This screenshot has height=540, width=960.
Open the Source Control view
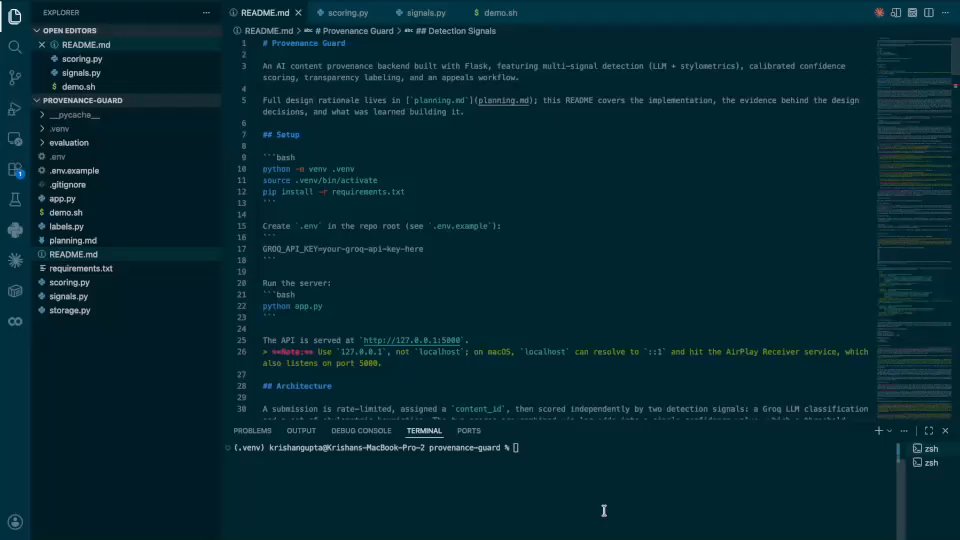point(15,77)
